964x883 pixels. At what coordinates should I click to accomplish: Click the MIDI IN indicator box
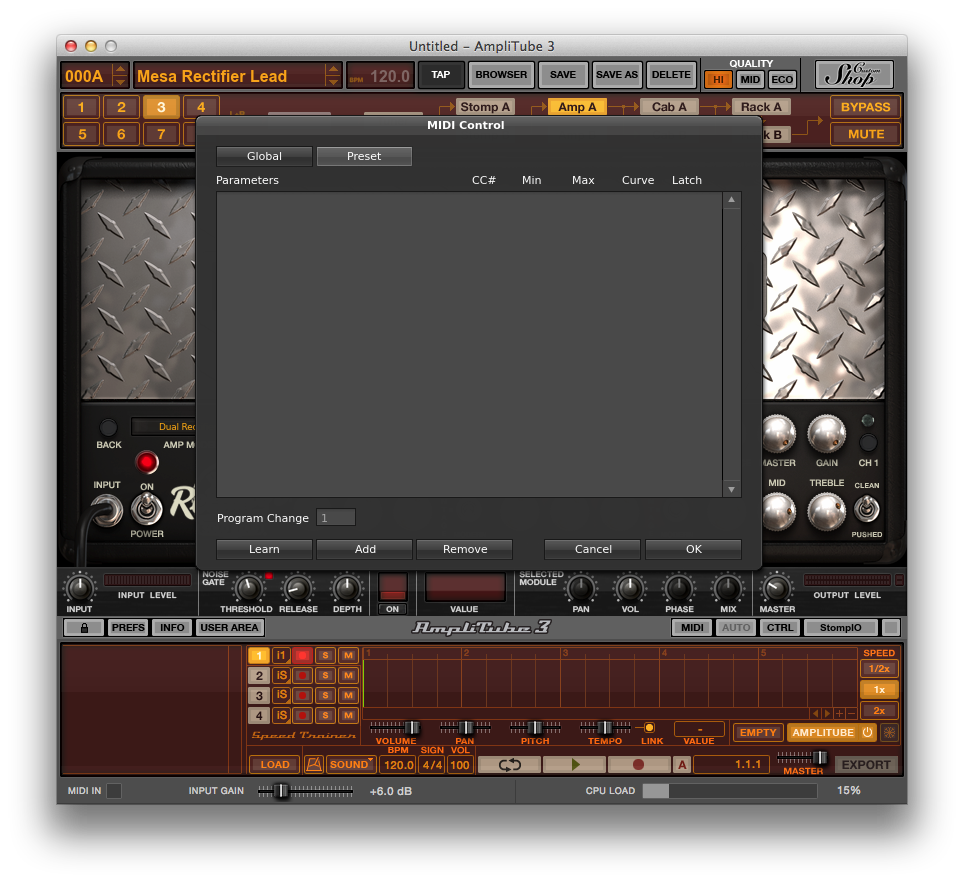[x=114, y=791]
